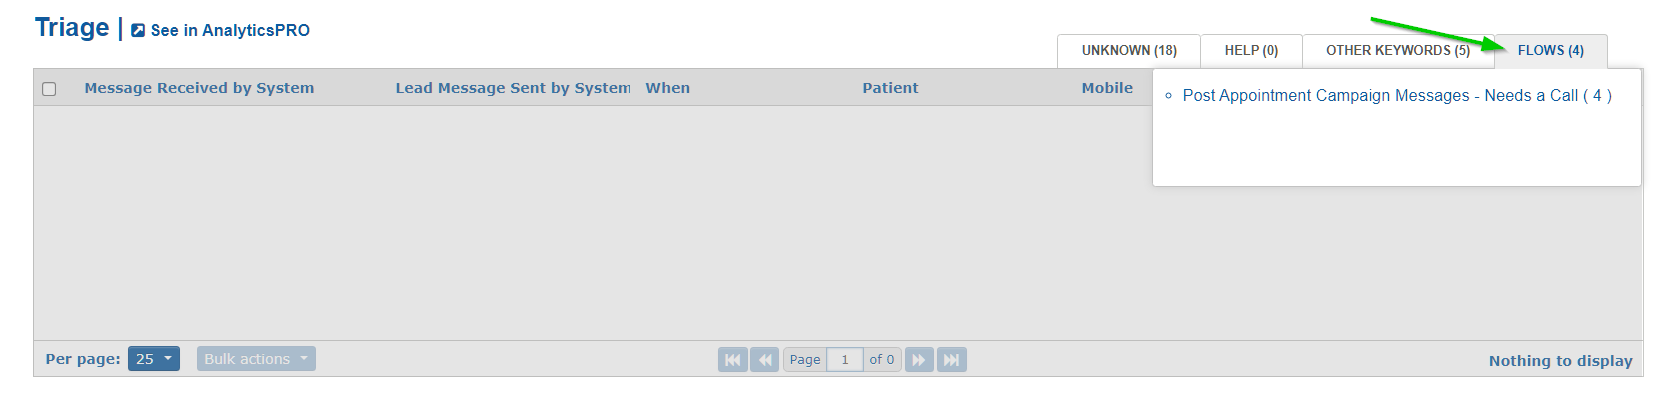
Task: Click the next page arrow icon
Action: [x=919, y=360]
